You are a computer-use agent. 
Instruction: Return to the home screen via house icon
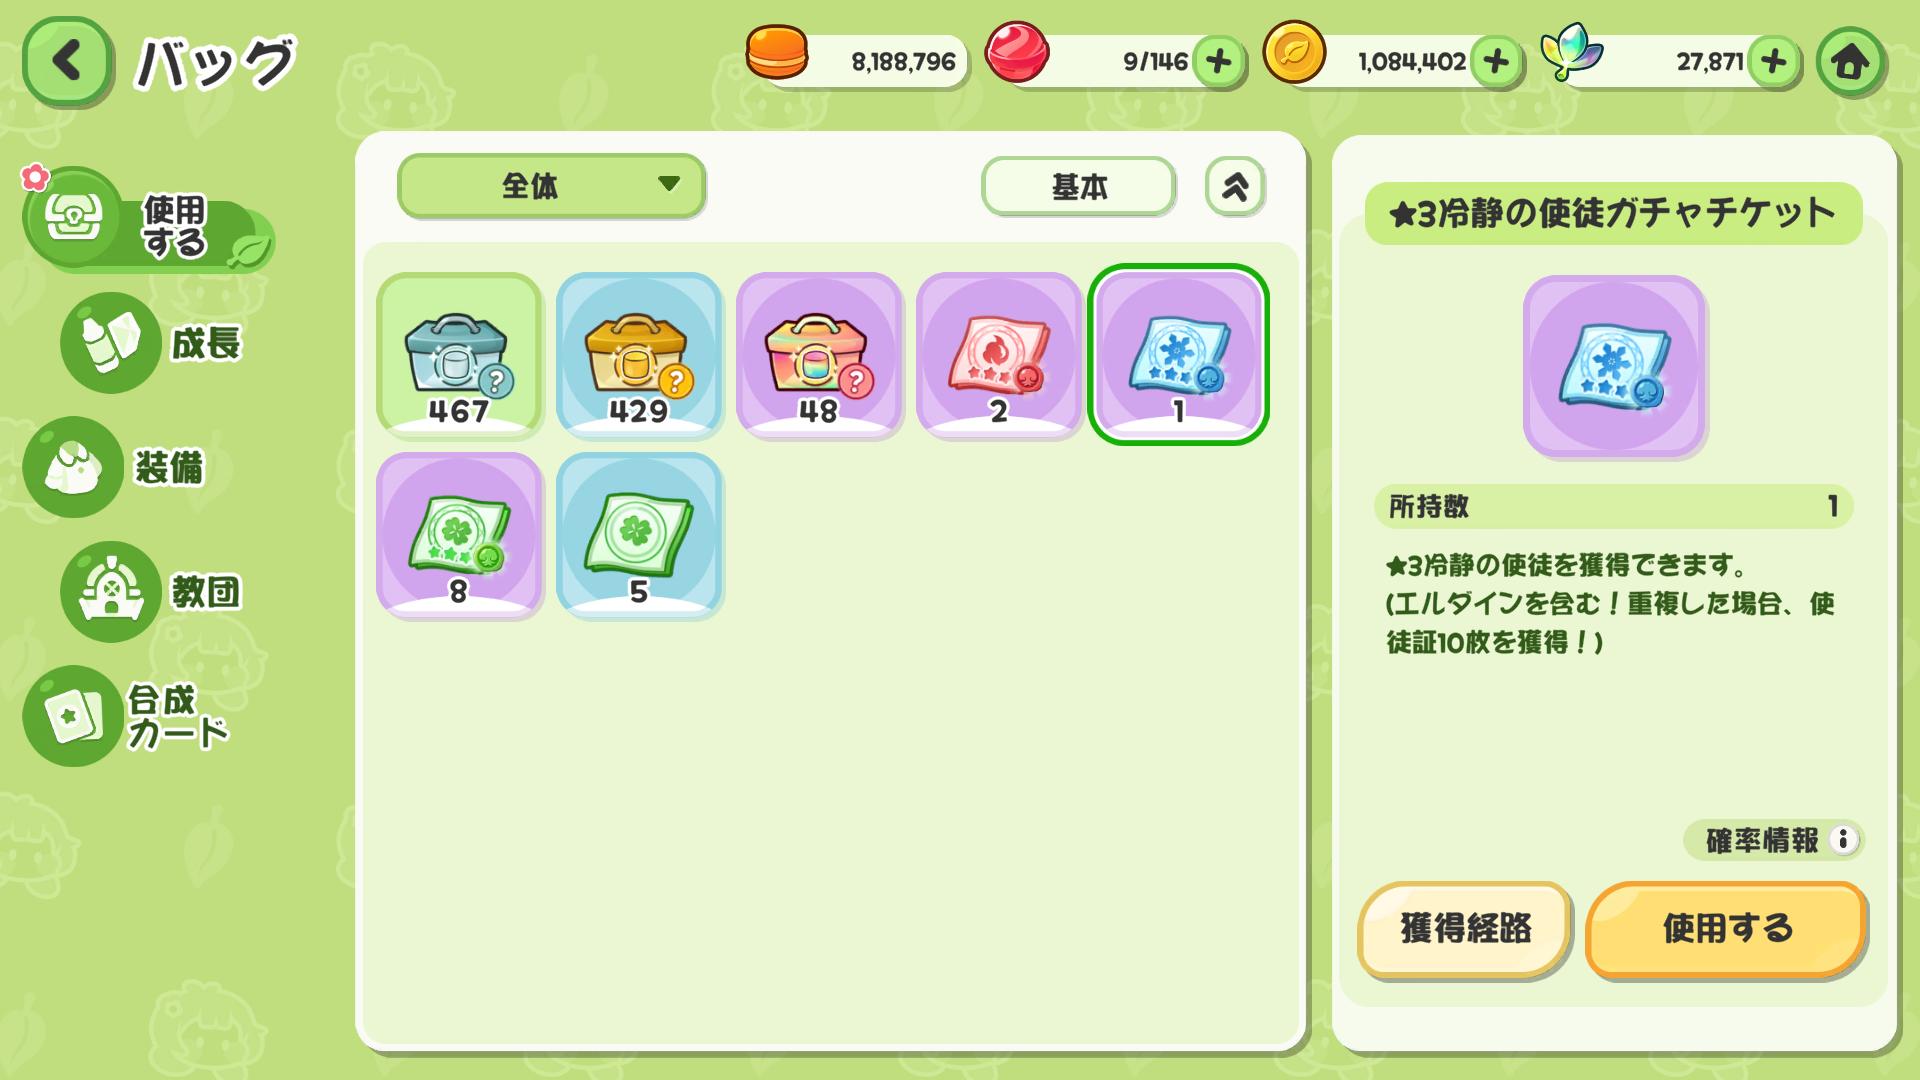tap(1850, 62)
